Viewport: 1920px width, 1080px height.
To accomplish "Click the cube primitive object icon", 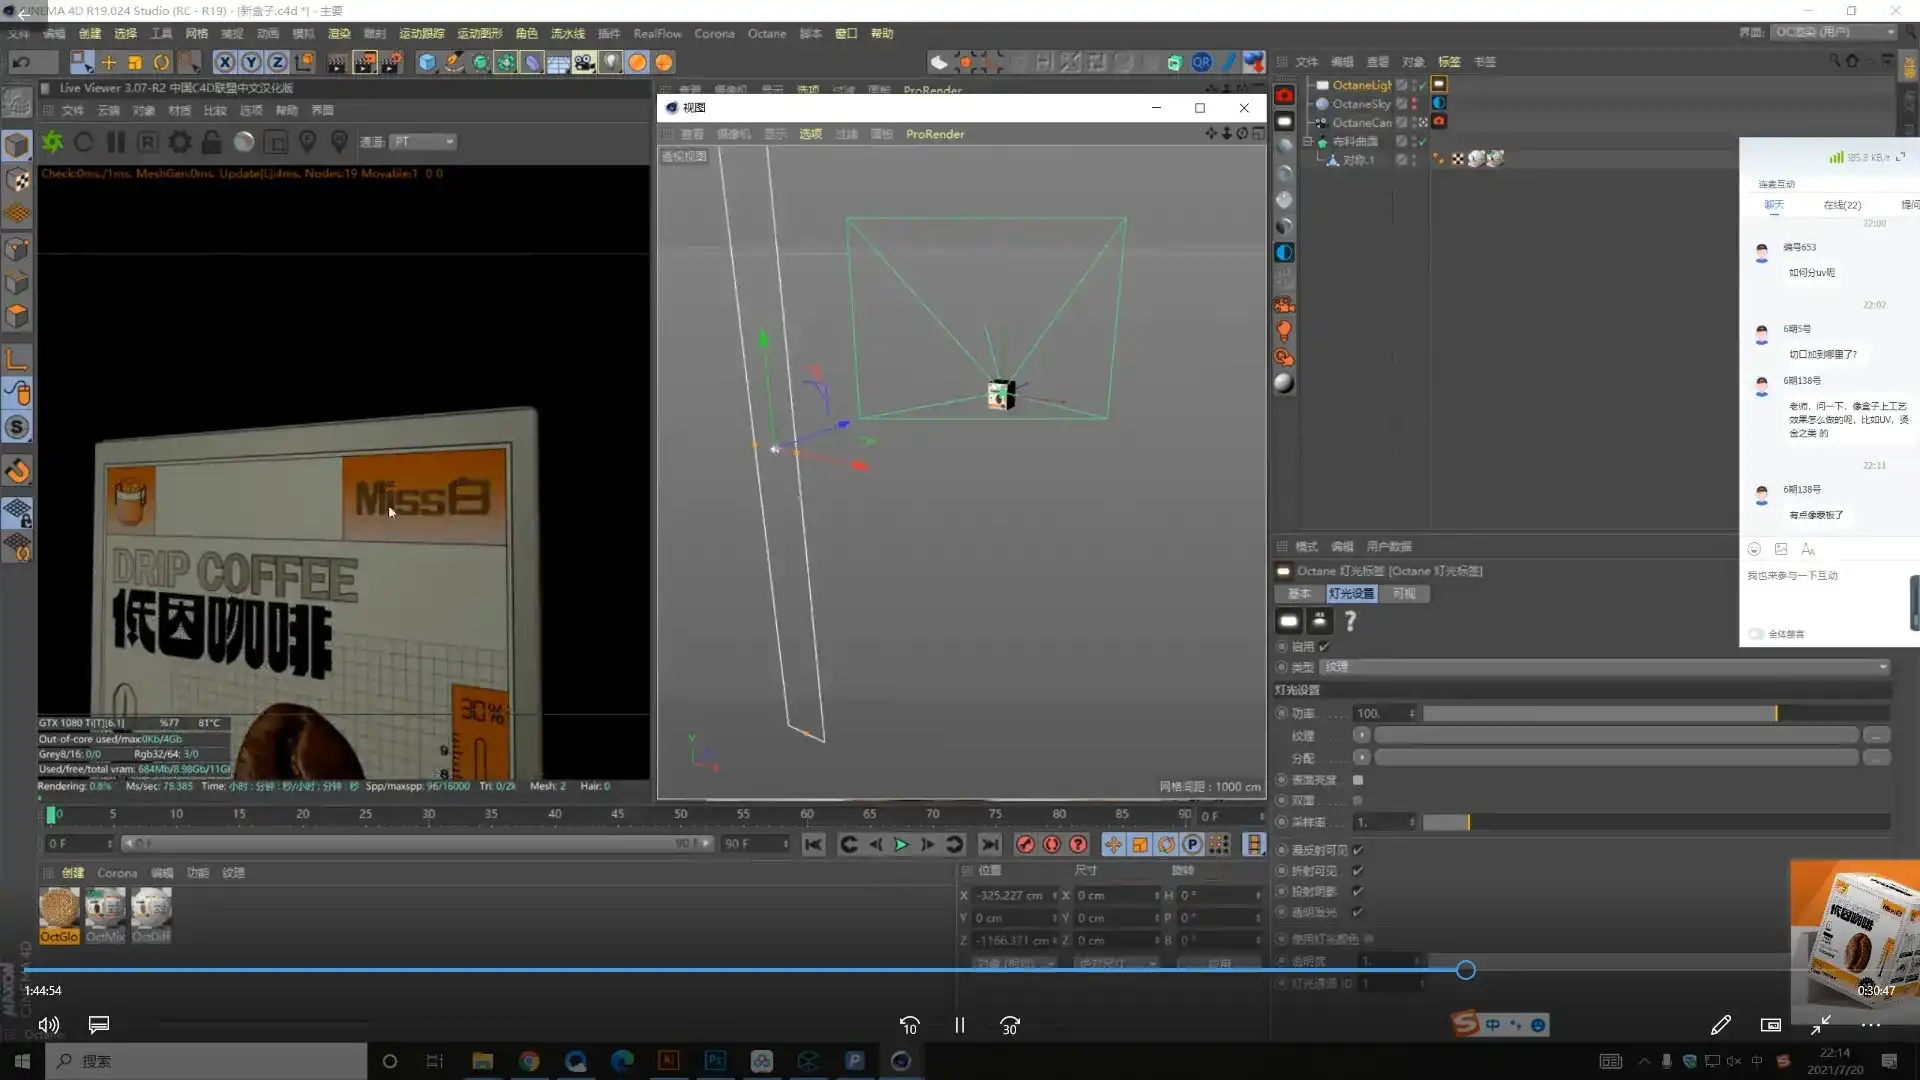I will coord(427,62).
